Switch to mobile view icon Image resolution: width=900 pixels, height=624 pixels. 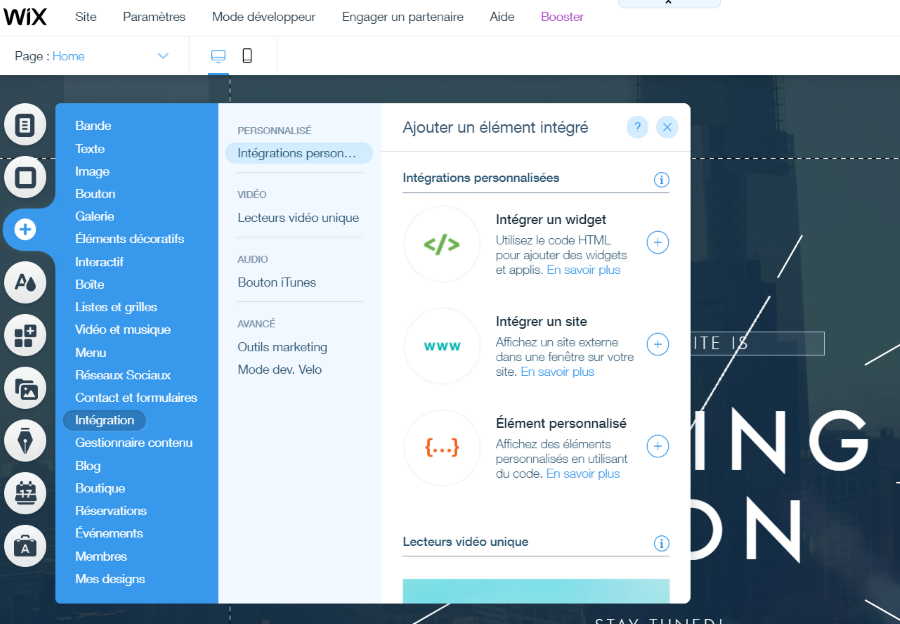[x=247, y=56]
